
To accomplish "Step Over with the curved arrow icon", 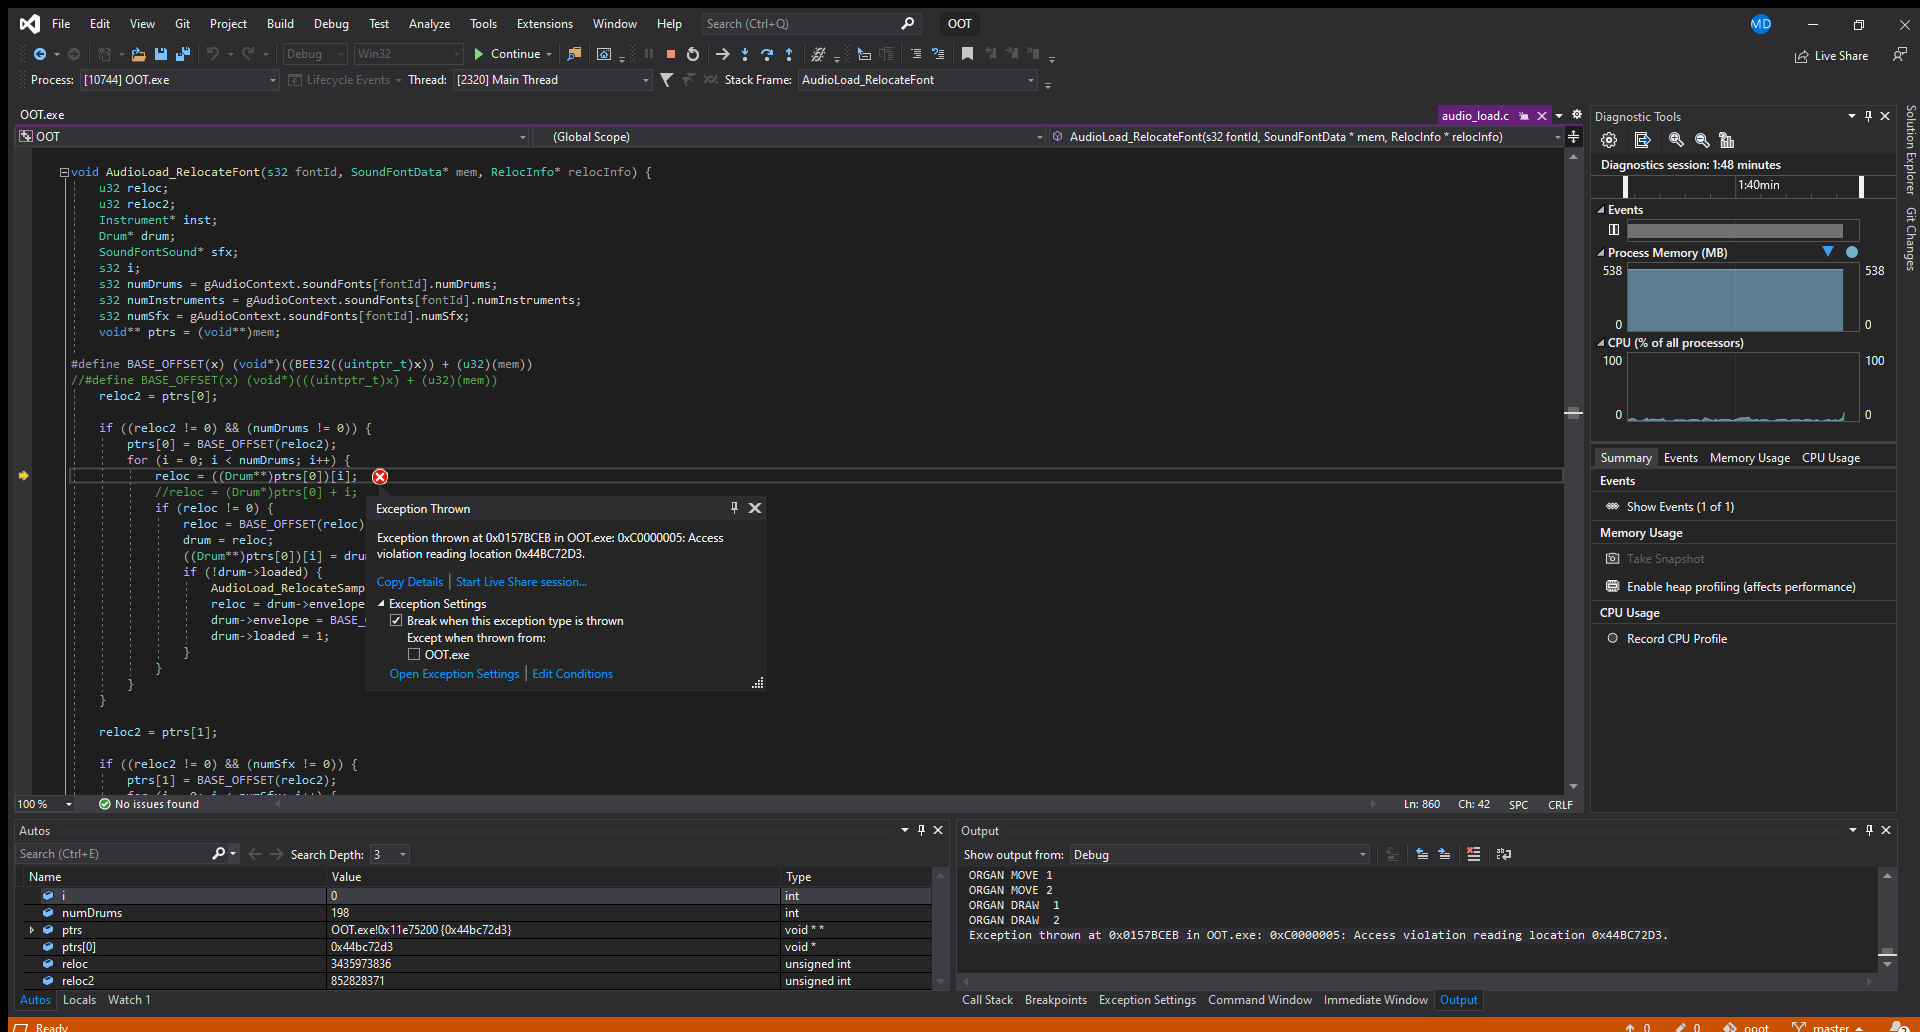I will [767, 54].
